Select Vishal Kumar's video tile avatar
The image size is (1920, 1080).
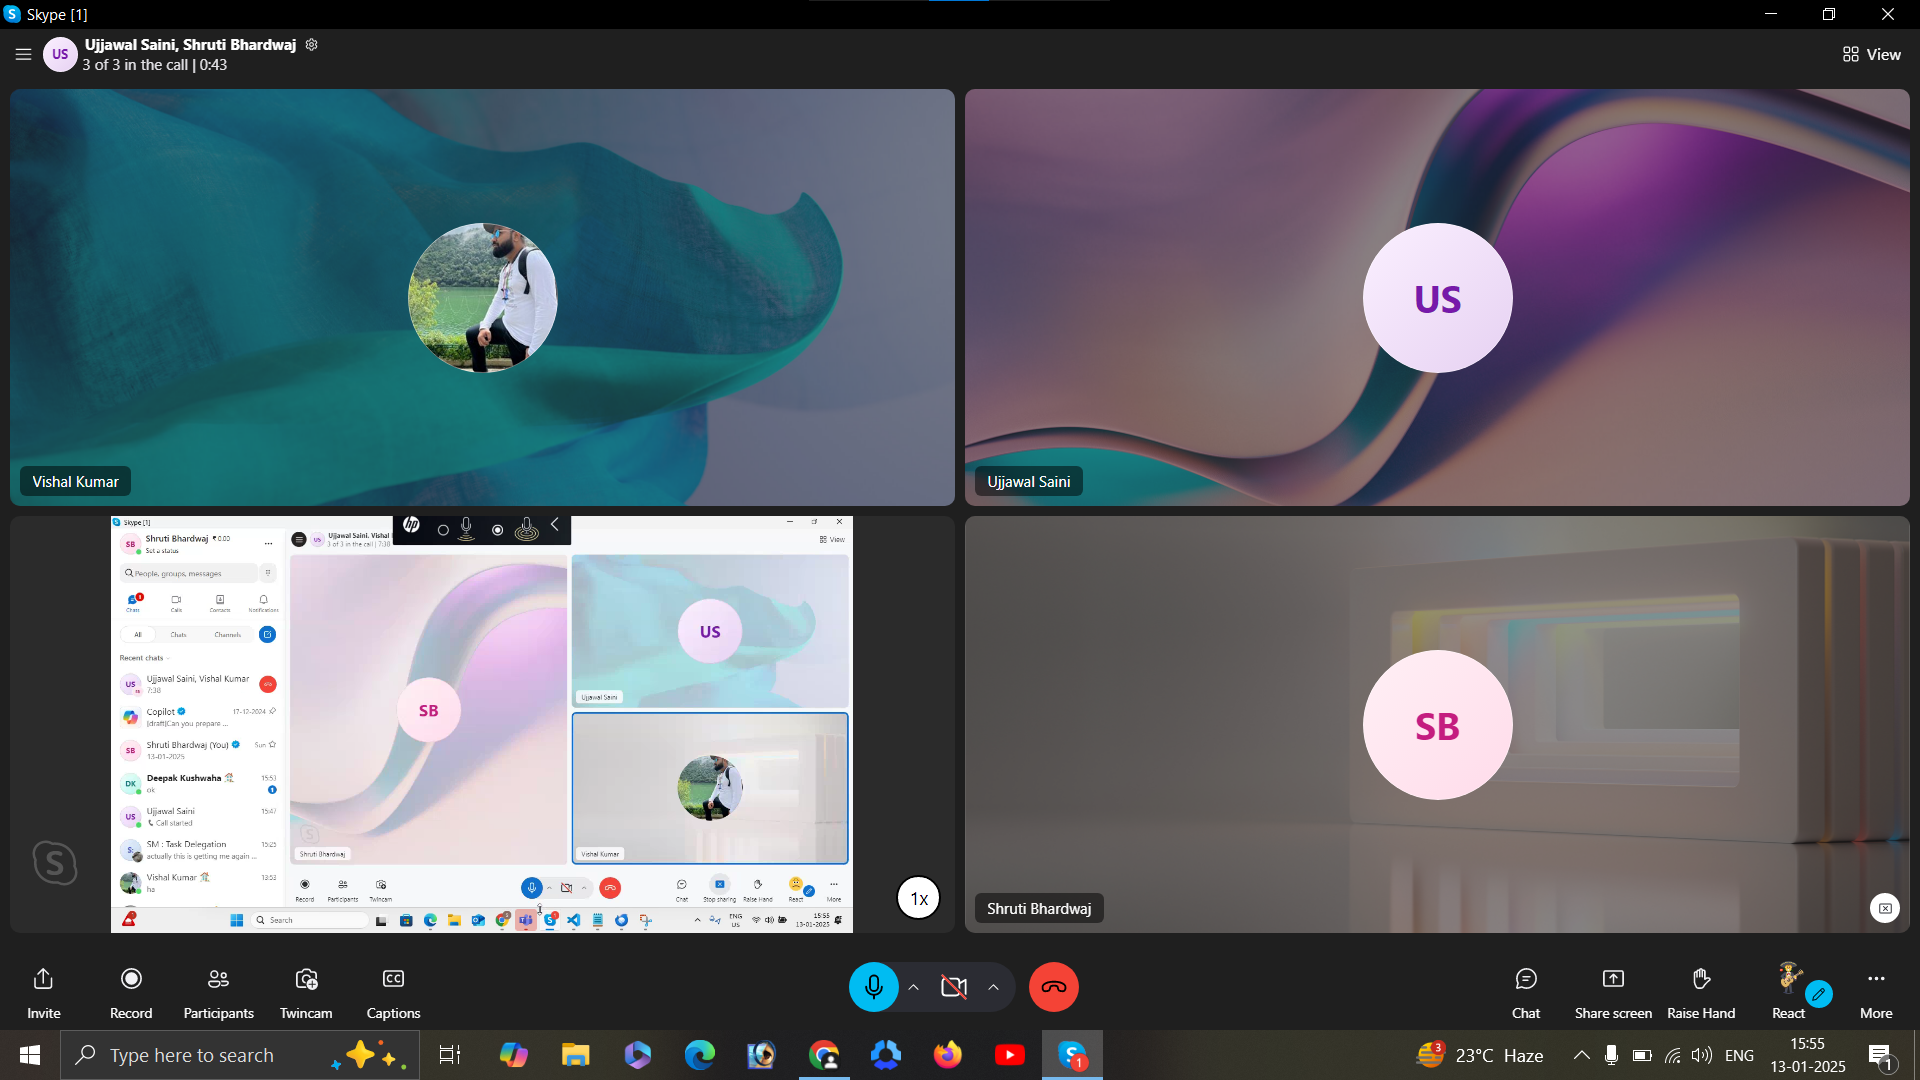click(x=483, y=298)
